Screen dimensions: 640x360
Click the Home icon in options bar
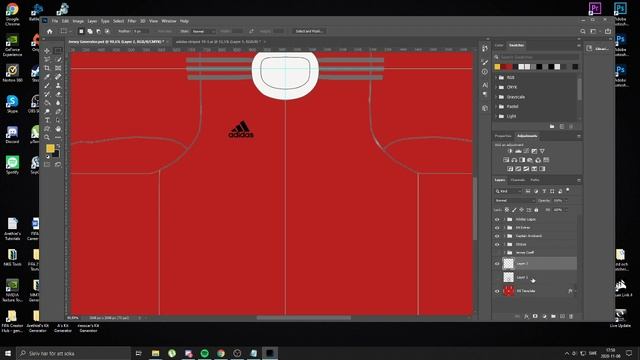pyautogui.click(x=50, y=31)
